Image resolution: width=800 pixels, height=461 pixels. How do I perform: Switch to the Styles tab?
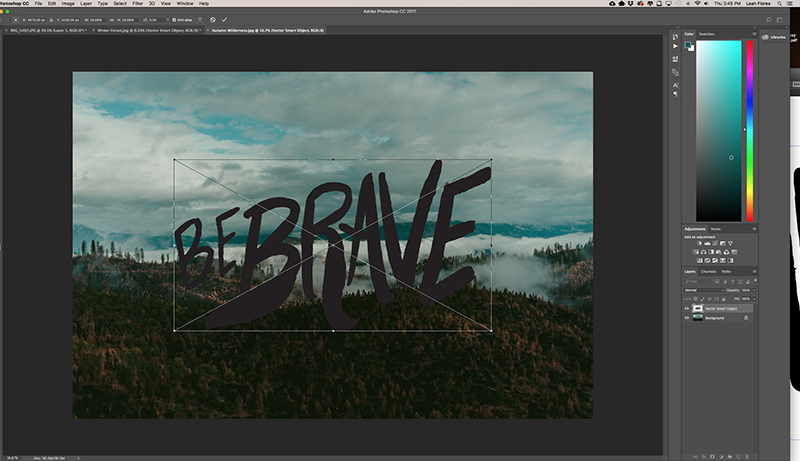pos(716,229)
